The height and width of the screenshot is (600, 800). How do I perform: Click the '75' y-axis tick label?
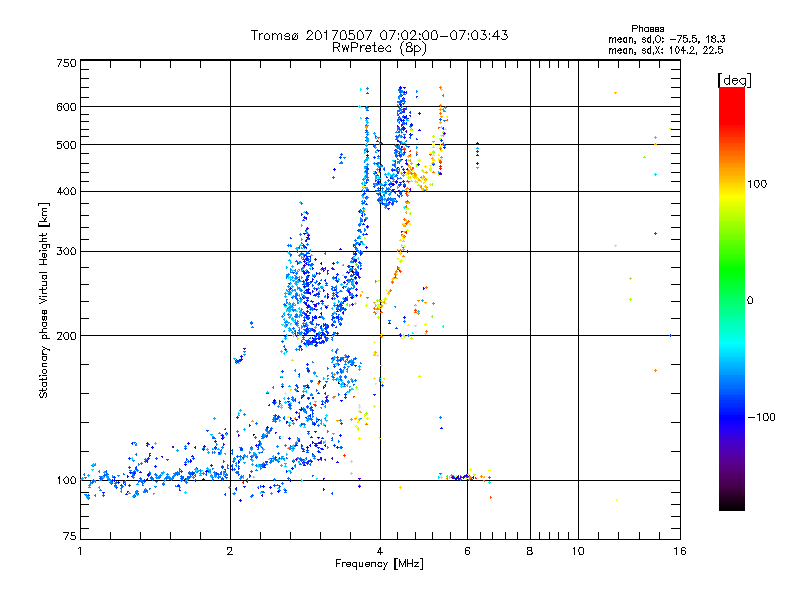point(70,536)
